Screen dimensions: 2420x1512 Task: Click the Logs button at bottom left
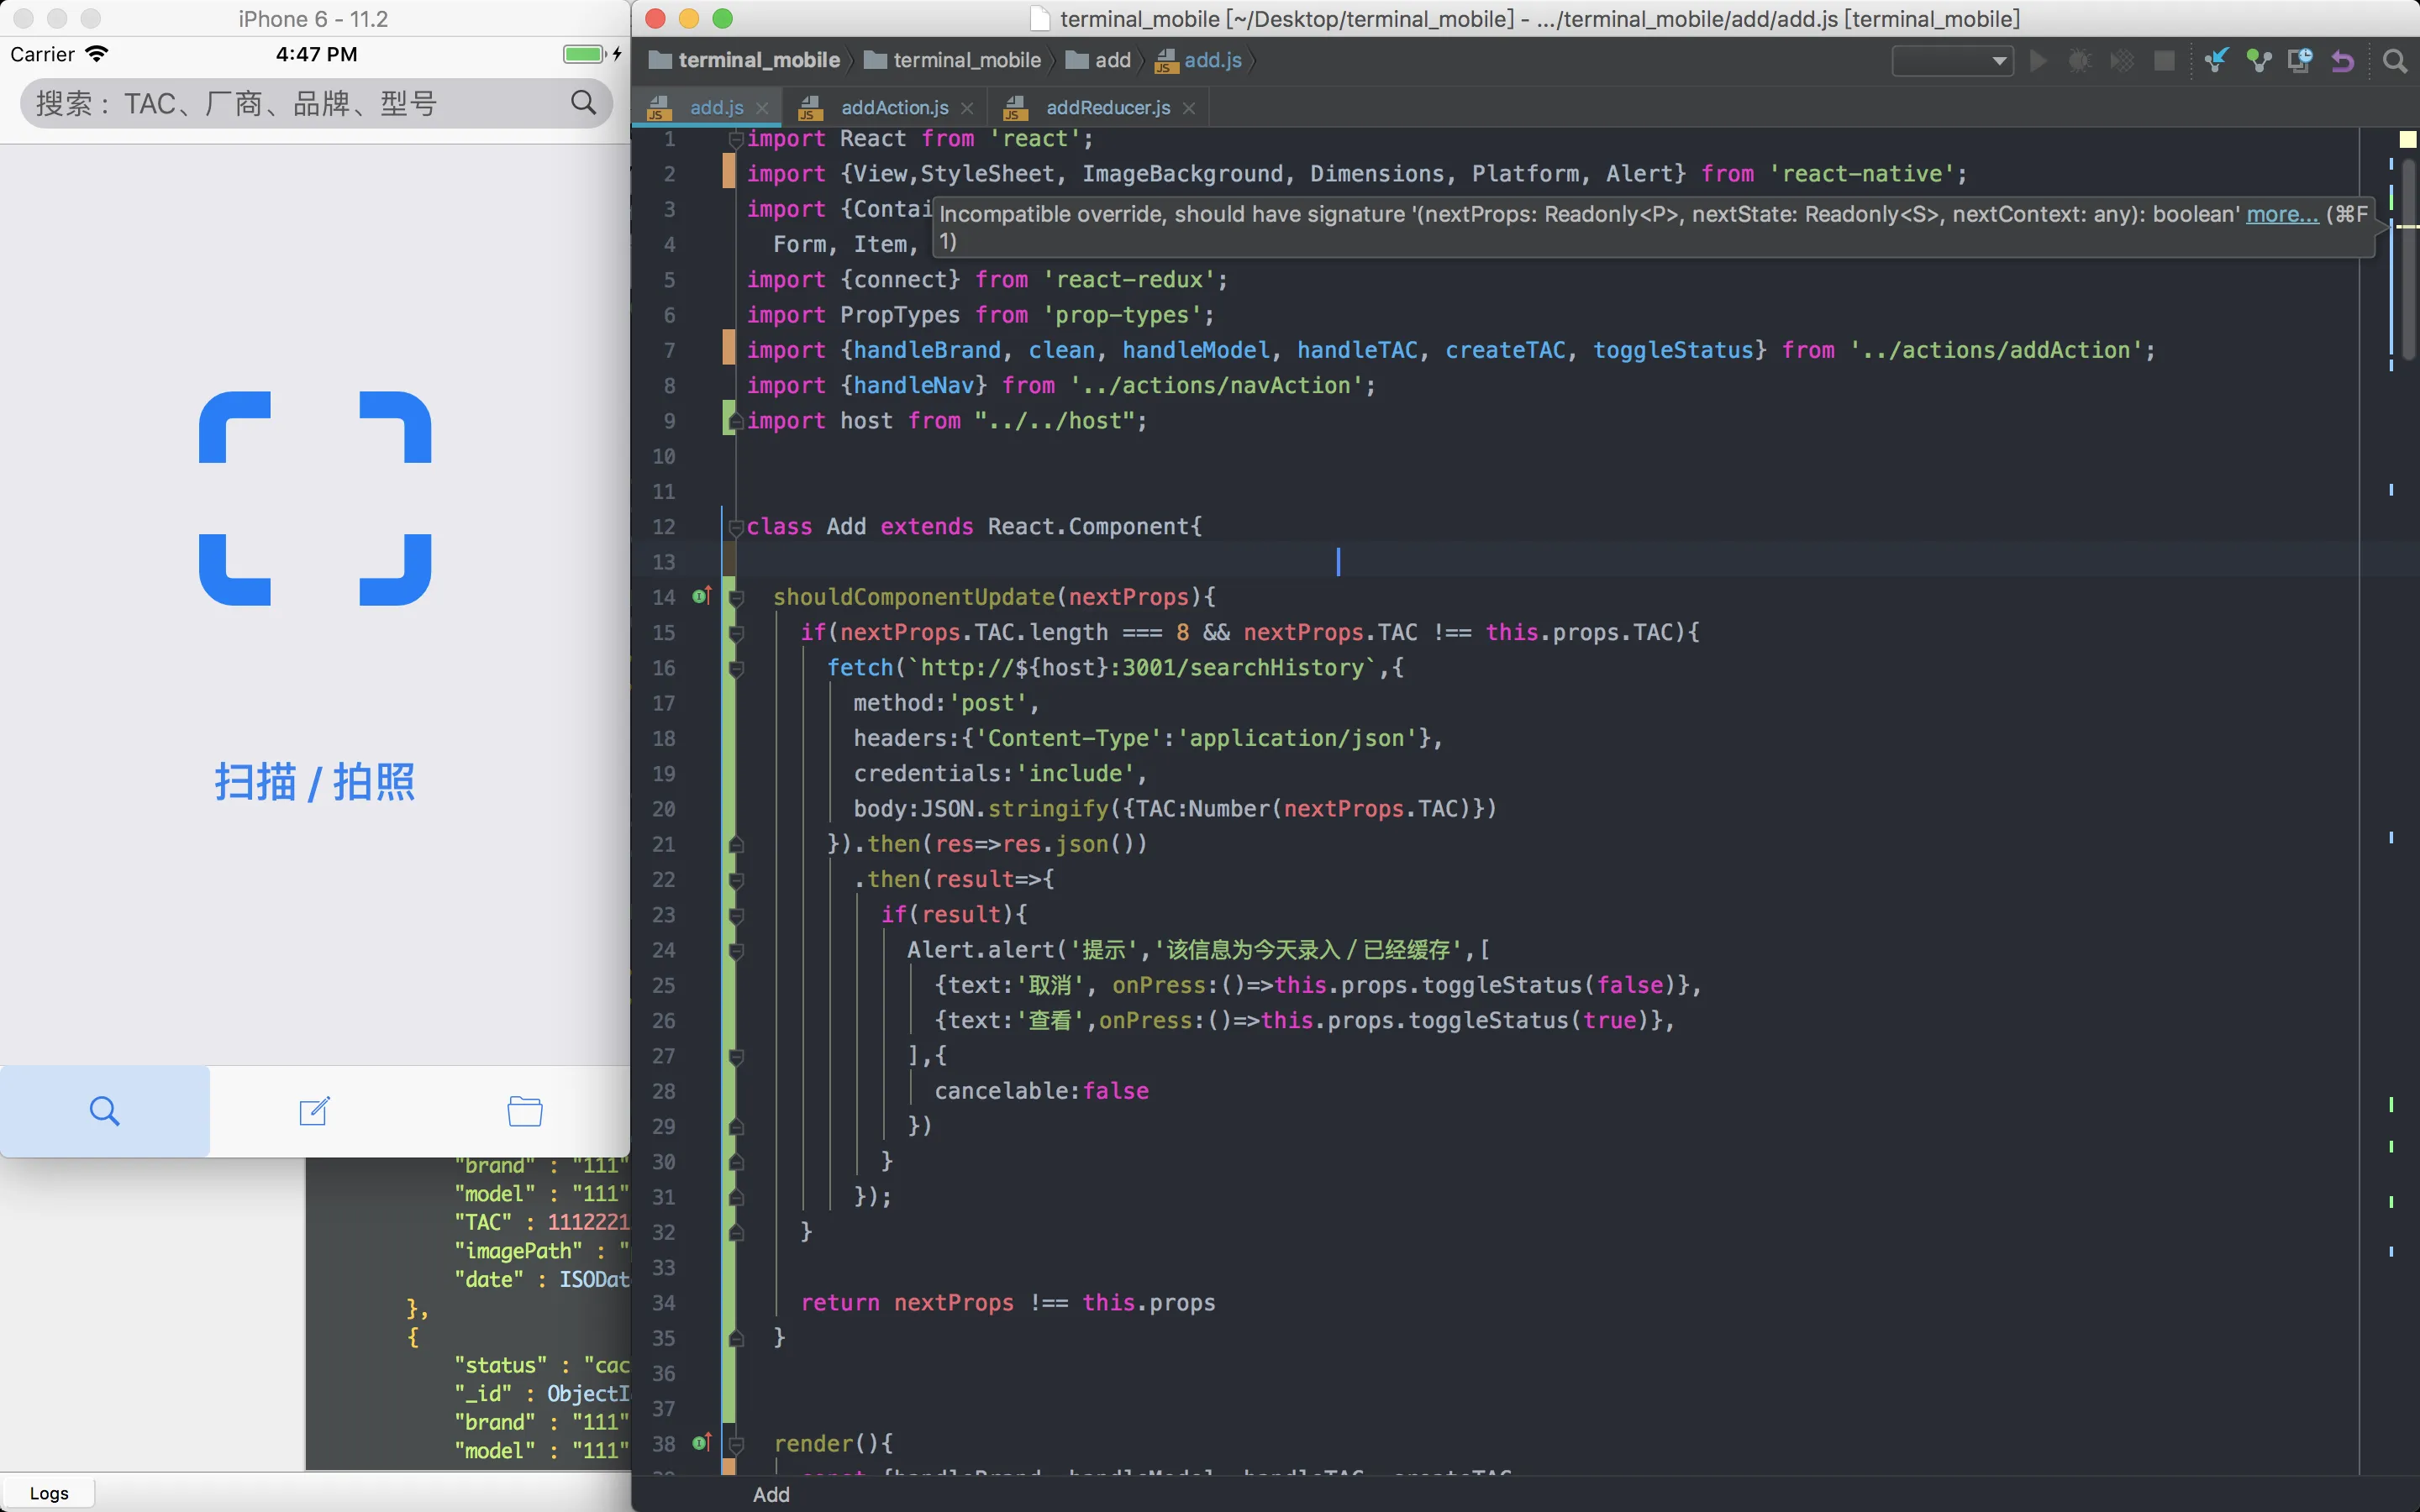click(x=49, y=1493)
